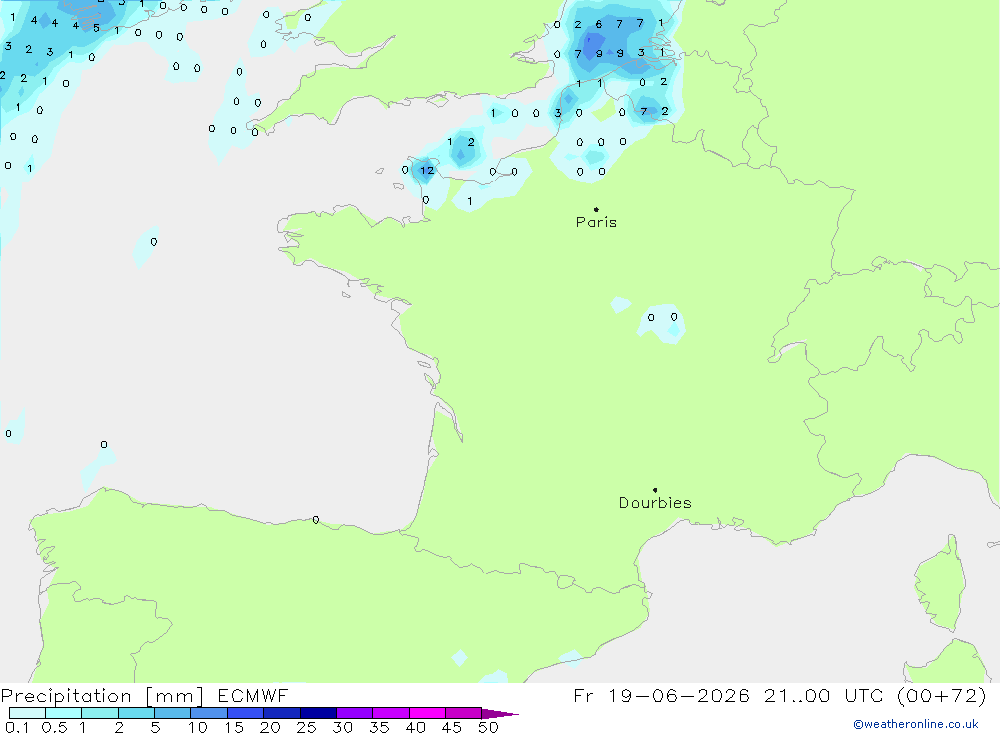Click the ECMWF model label

click(253, 696)
